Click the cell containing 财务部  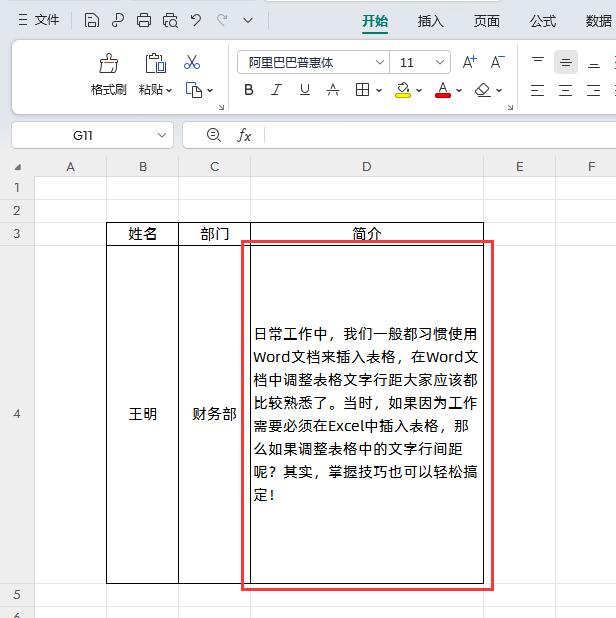[214, 414]
